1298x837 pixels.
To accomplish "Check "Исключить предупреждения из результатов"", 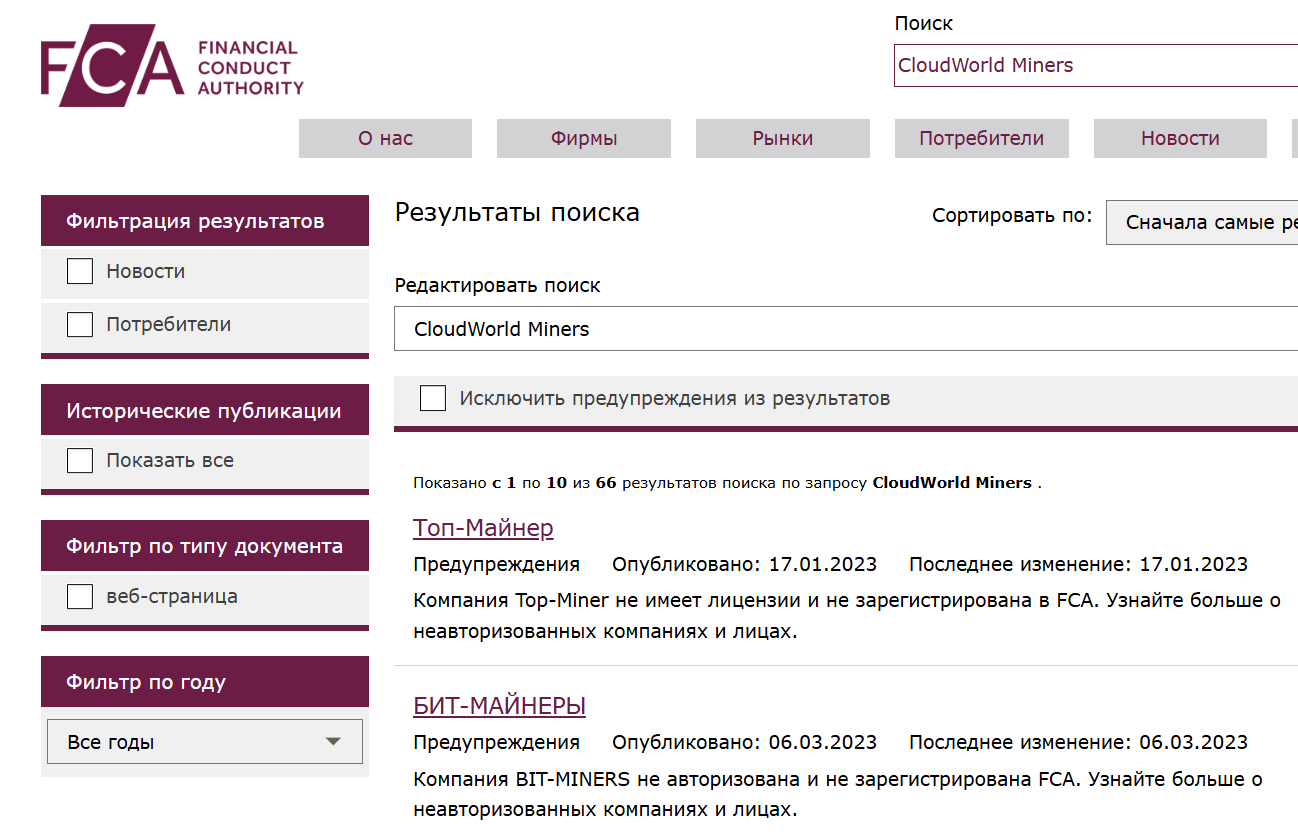I will 433,397.
